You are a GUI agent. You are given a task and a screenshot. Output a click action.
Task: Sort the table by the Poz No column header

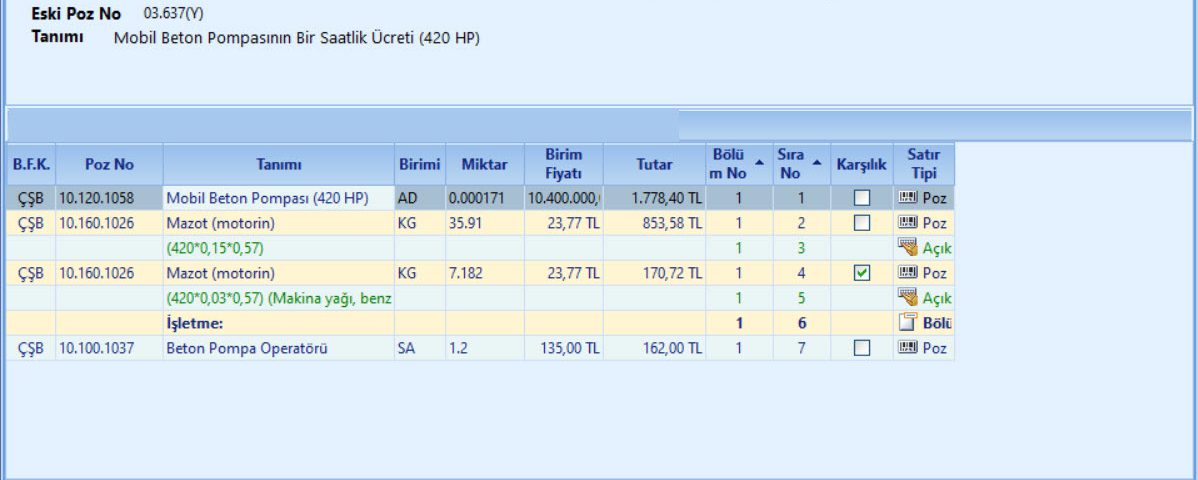109,165
